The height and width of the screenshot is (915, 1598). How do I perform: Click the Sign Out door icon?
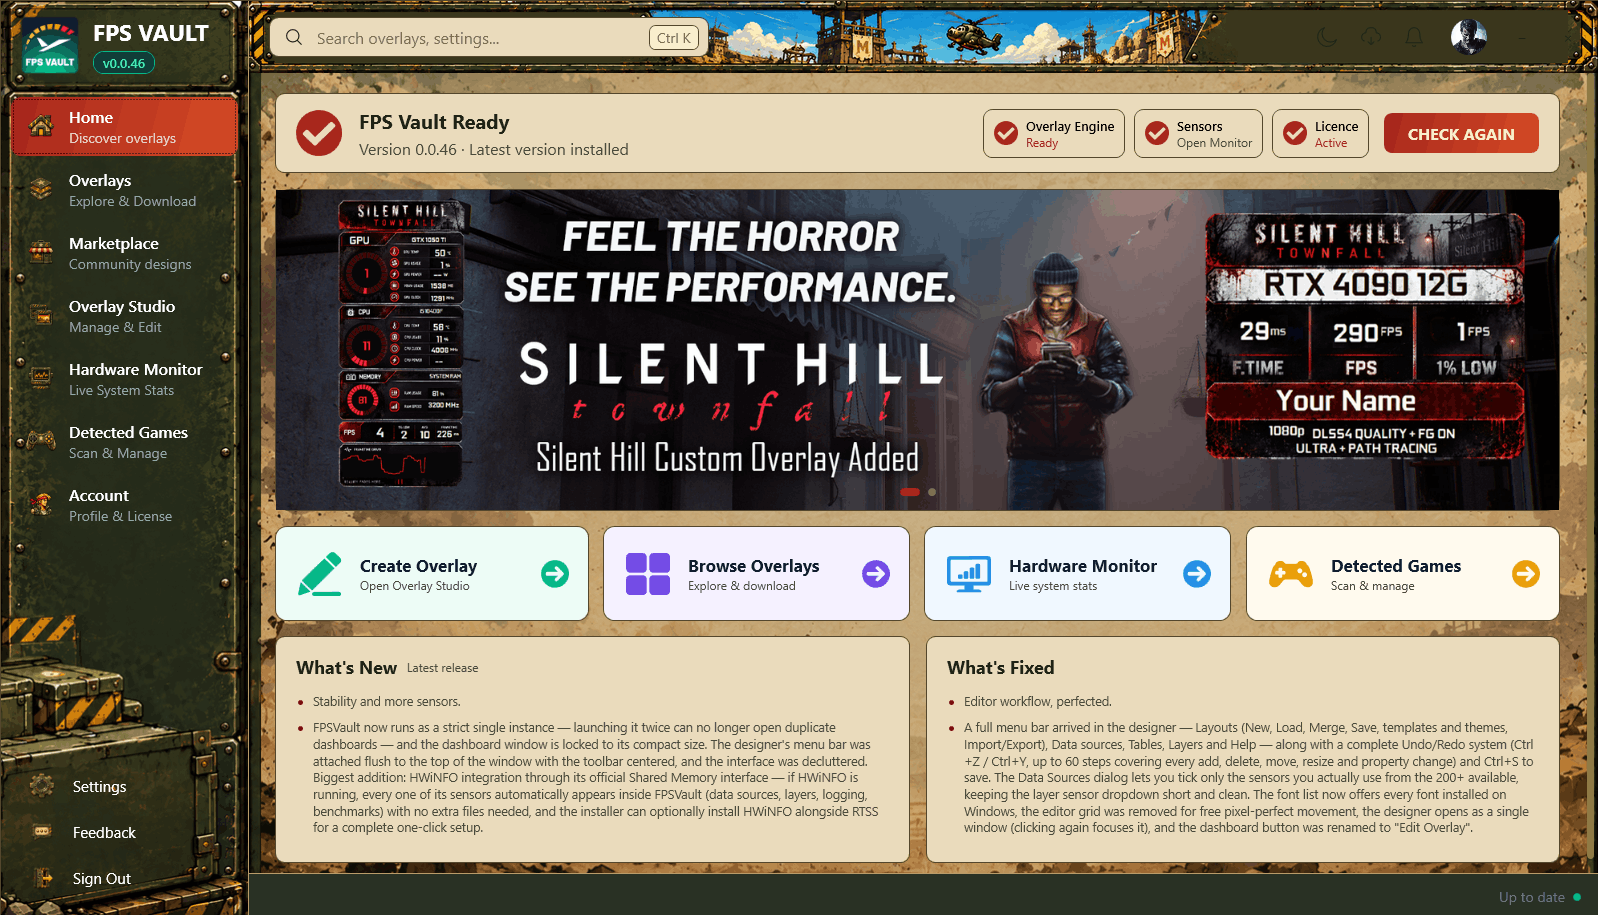(x=43, y=878)
